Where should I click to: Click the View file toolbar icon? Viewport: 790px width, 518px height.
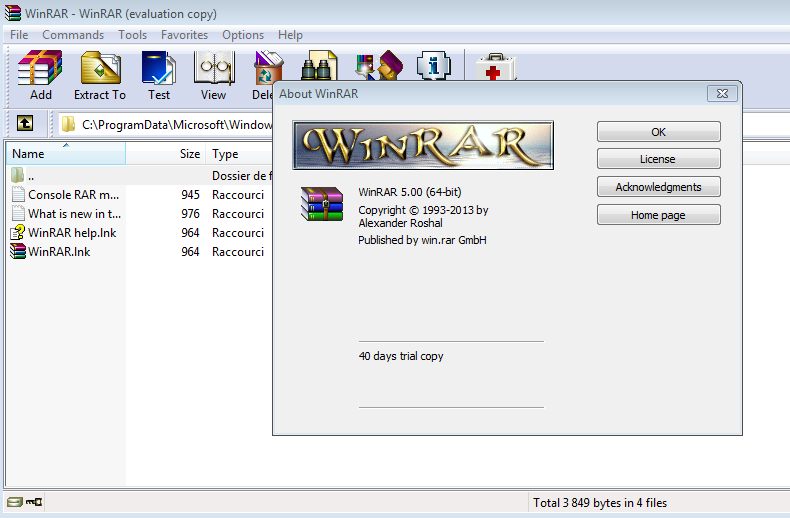click(x=213, y=75)
